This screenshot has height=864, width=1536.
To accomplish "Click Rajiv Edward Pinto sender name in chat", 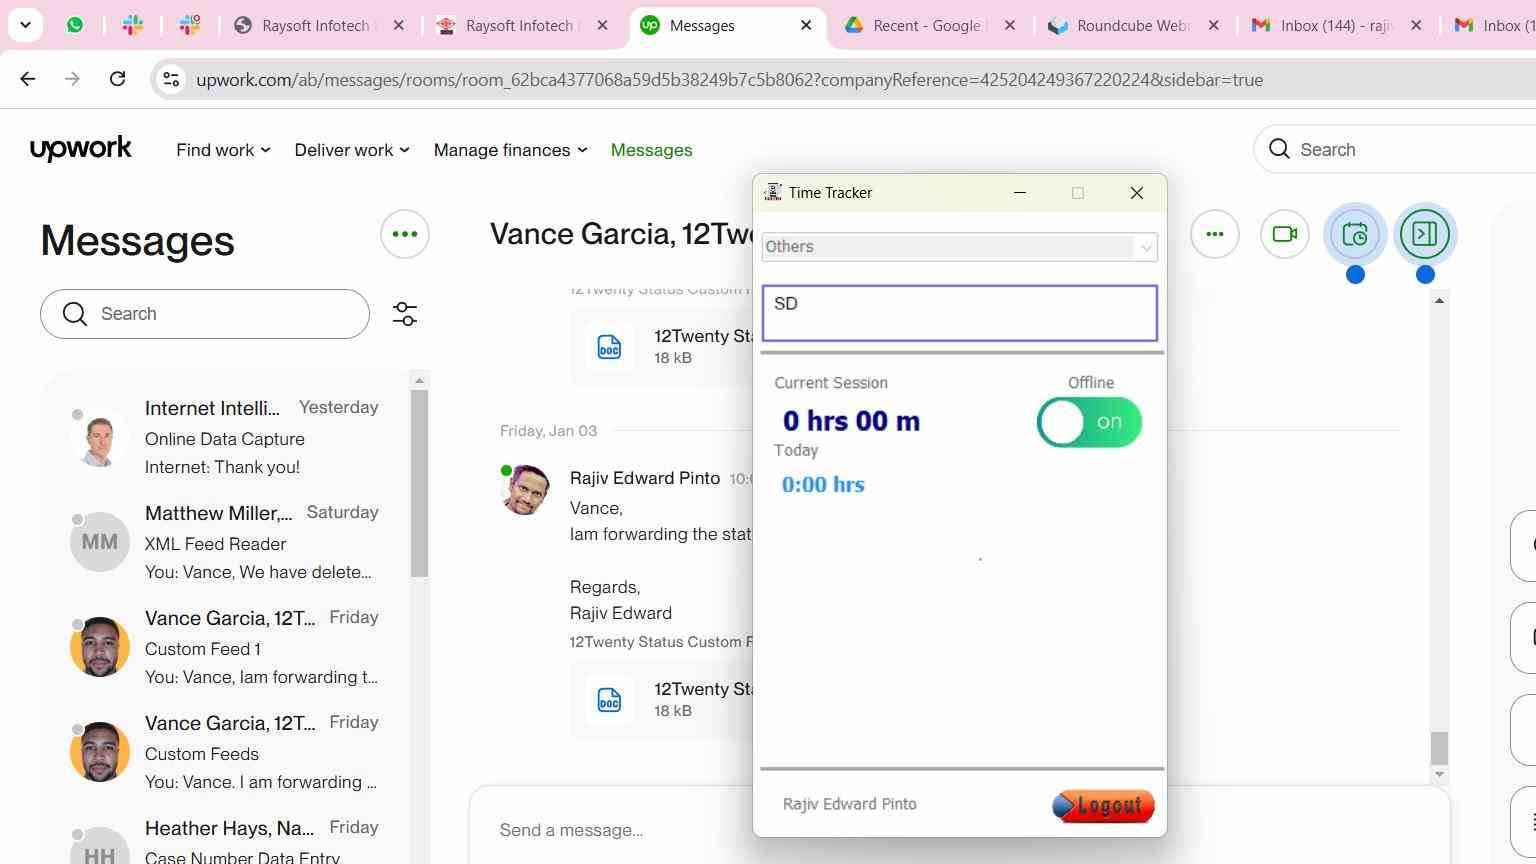I will [x=645, y=478].
